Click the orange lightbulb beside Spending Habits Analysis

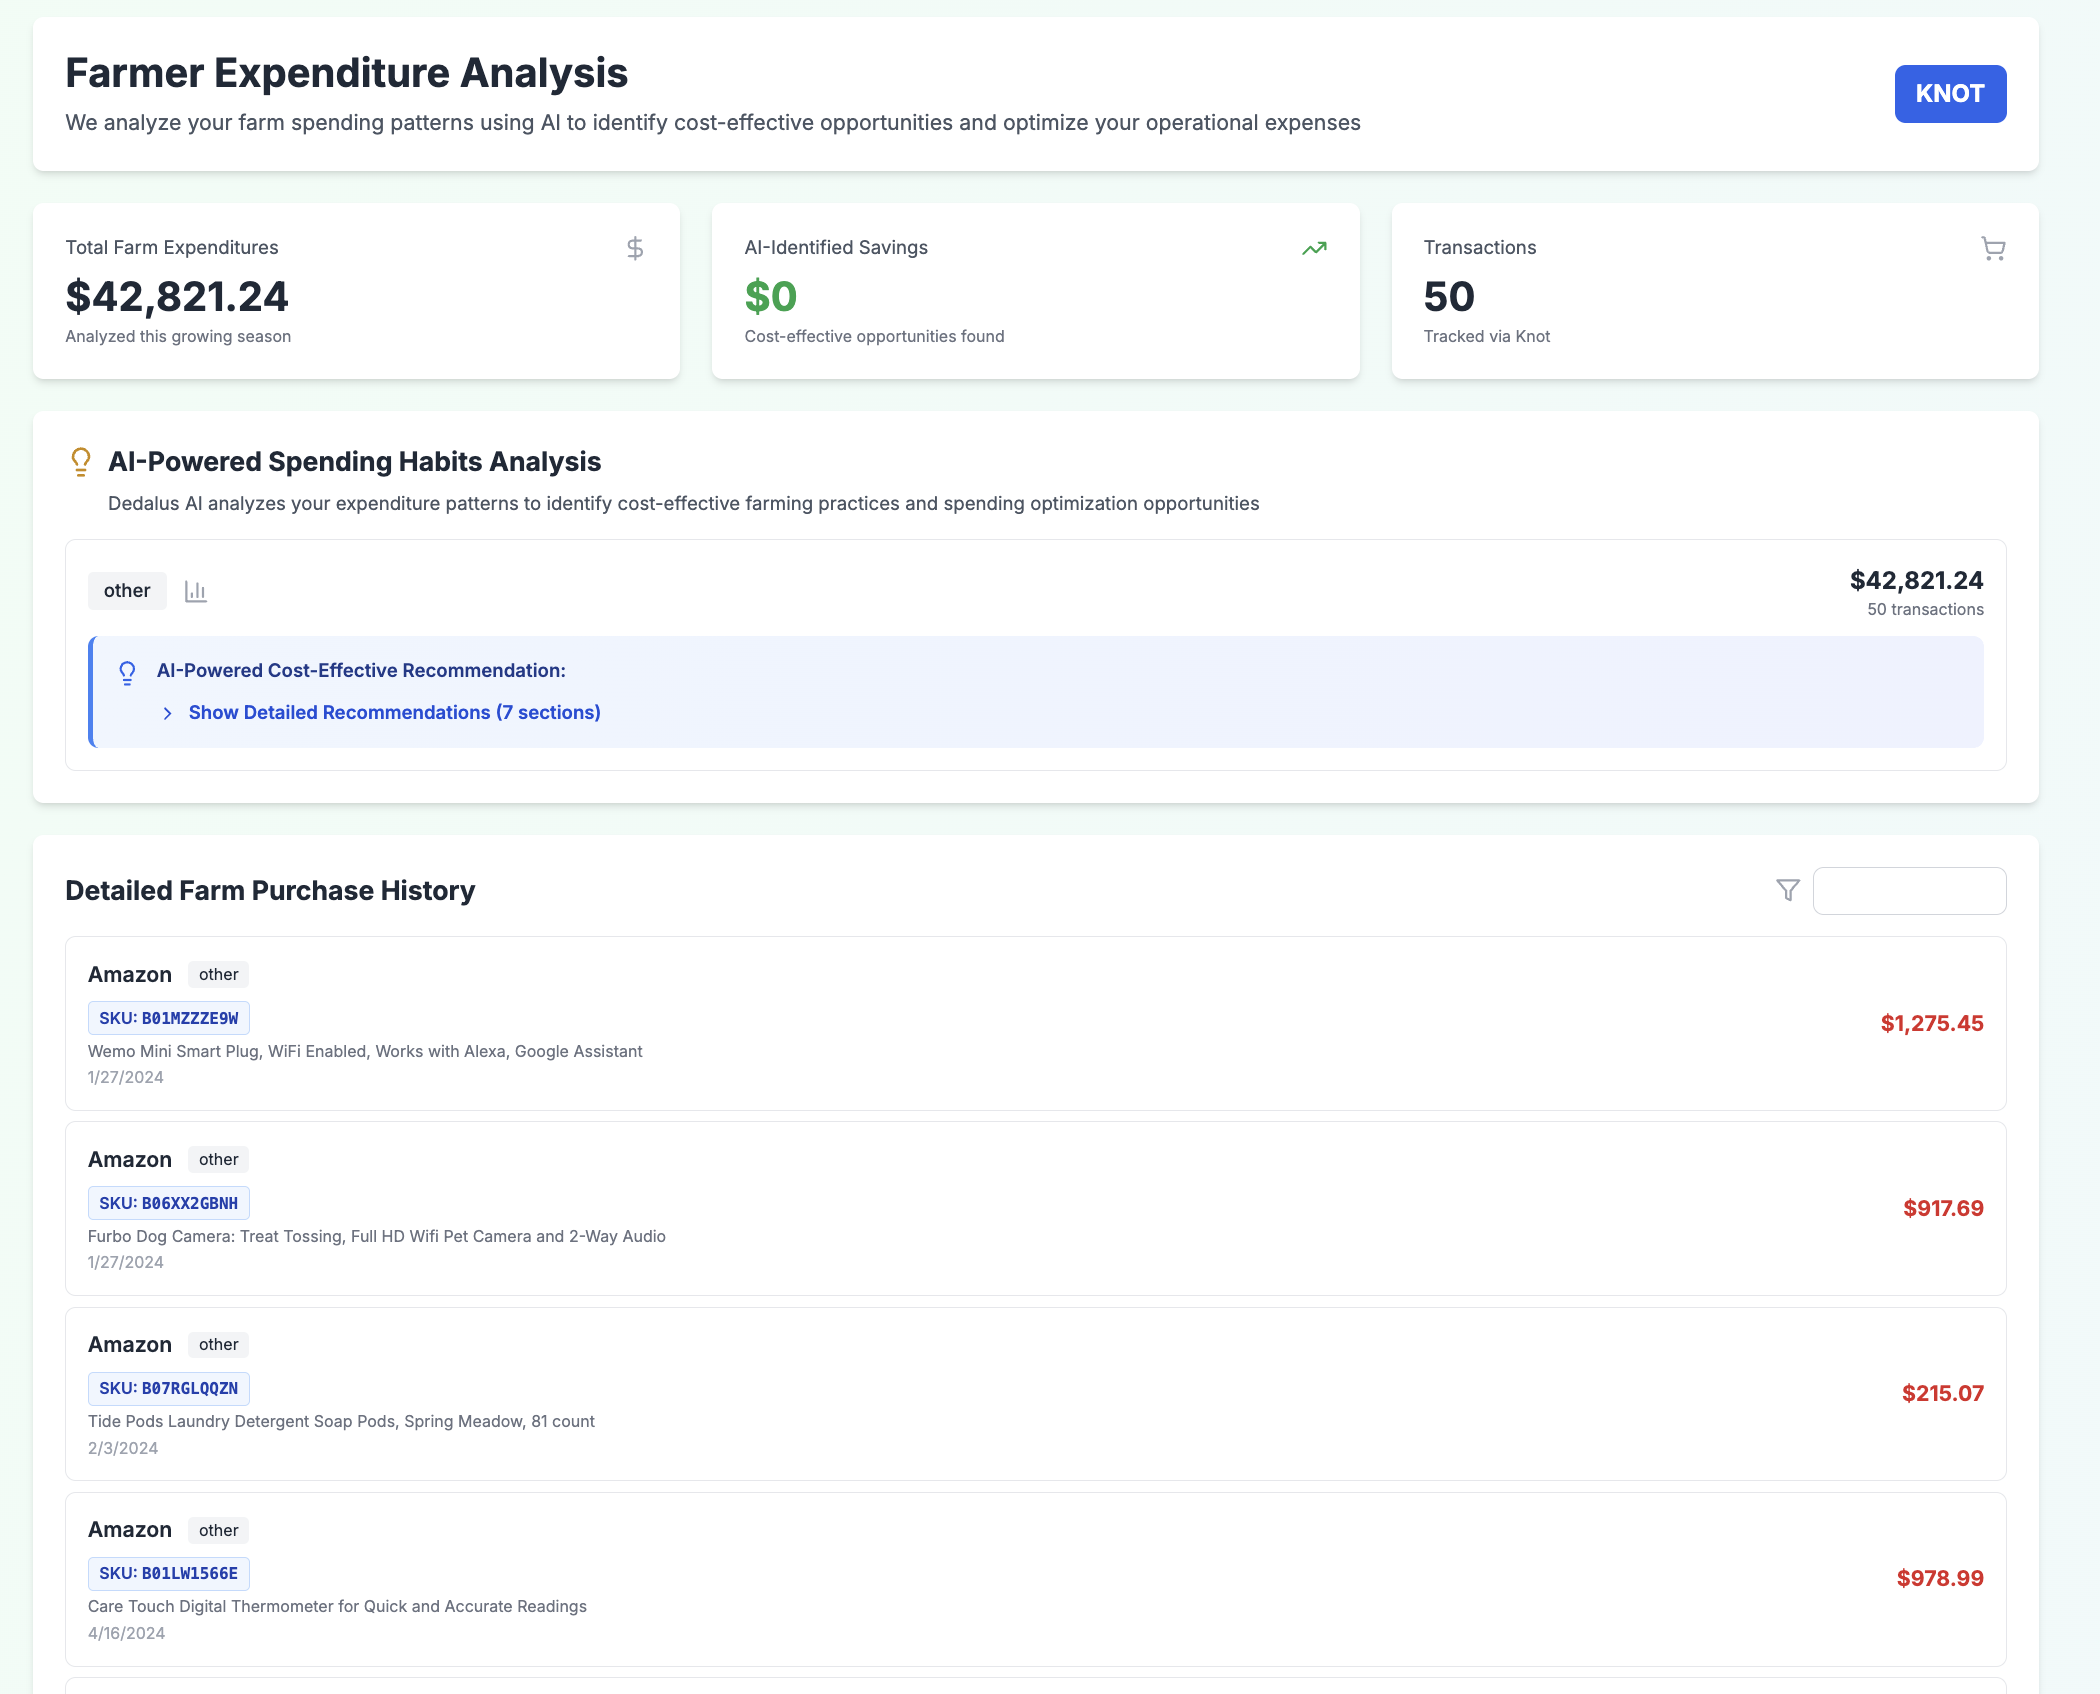coord(81,461)
